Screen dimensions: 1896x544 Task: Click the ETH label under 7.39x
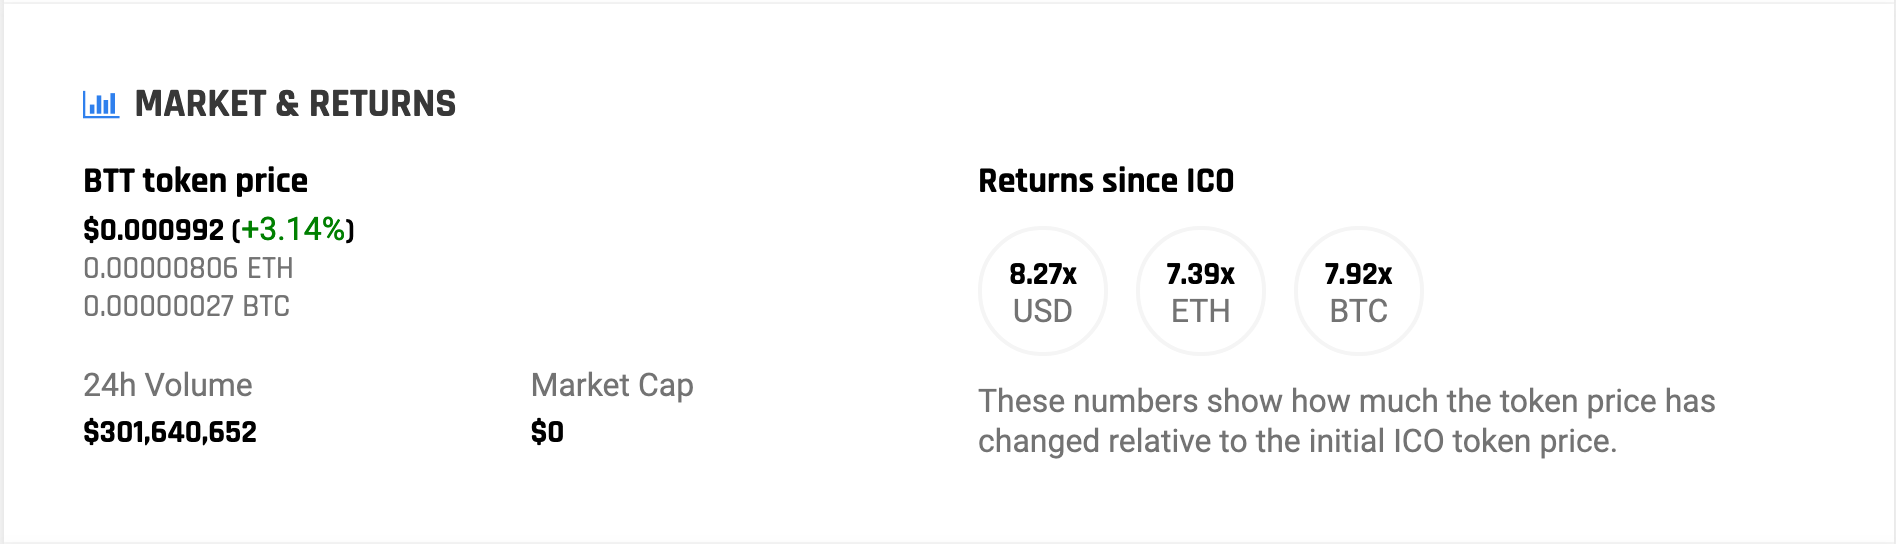click(1200, 312)
